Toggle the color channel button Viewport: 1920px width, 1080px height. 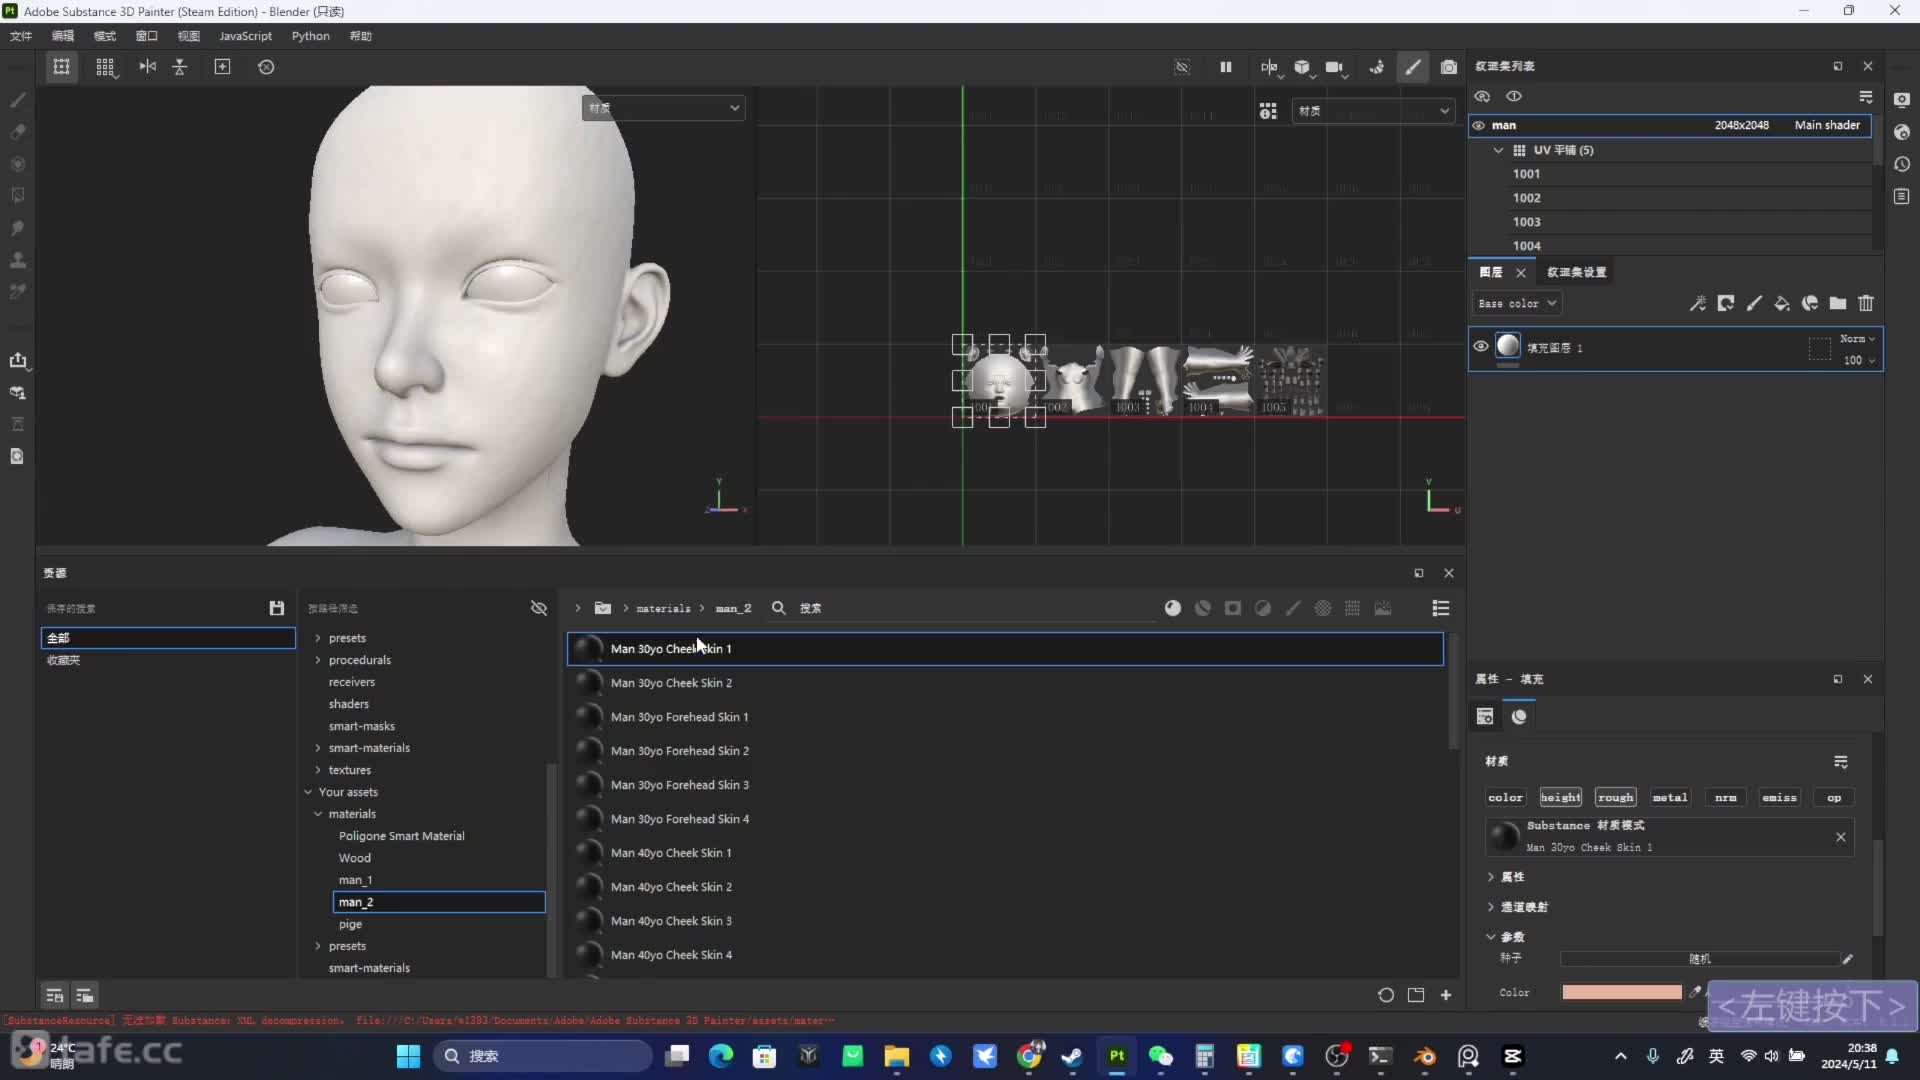coord(1505,797)
